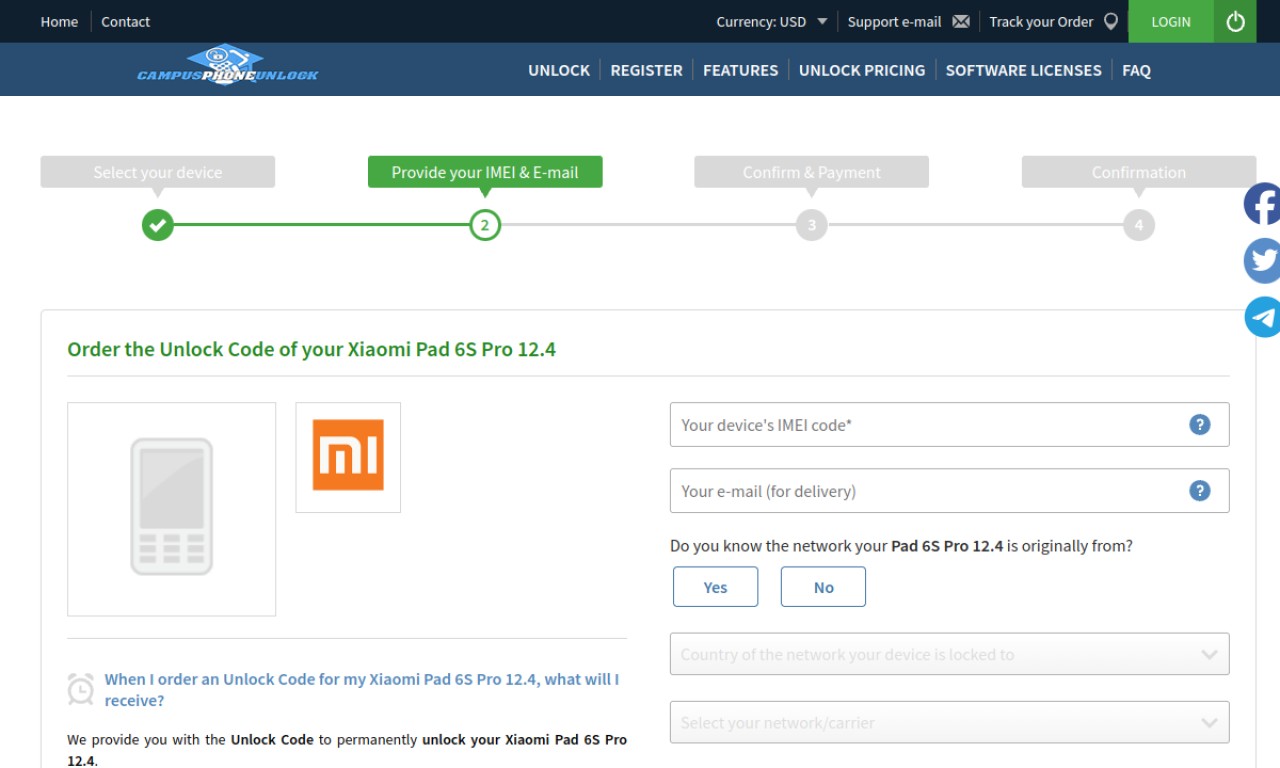Open the SOFTWARE LICENSES menu item
The image size is (1280, 768).
1023,70
